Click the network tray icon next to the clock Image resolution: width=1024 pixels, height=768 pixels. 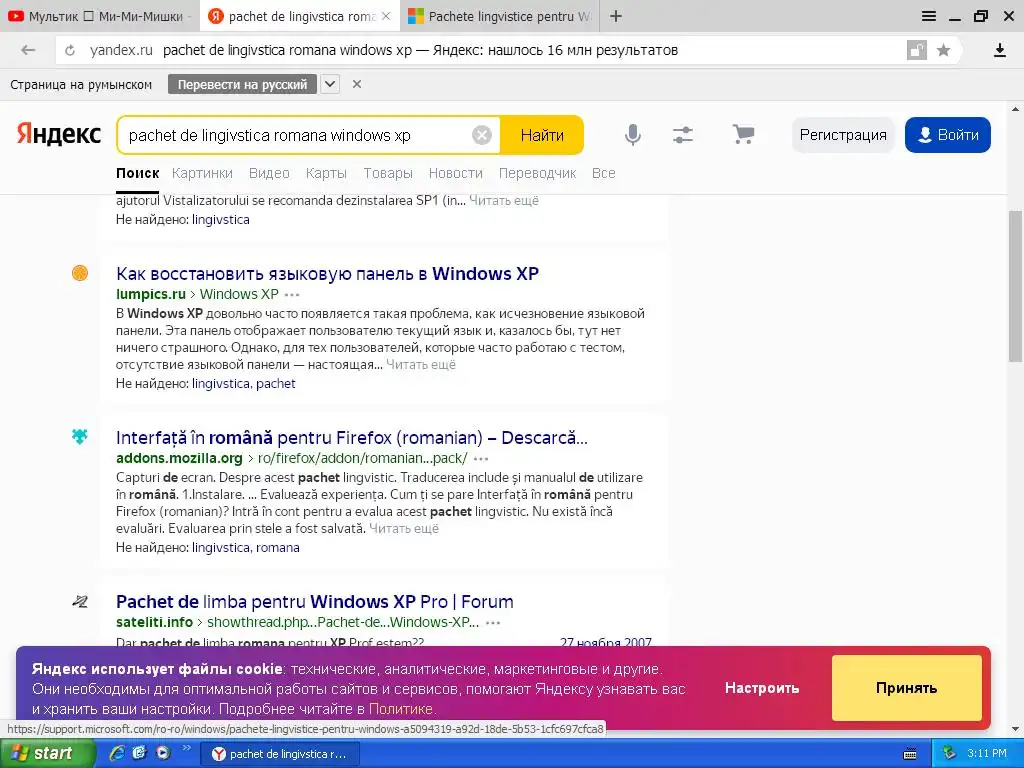(950, 754)
